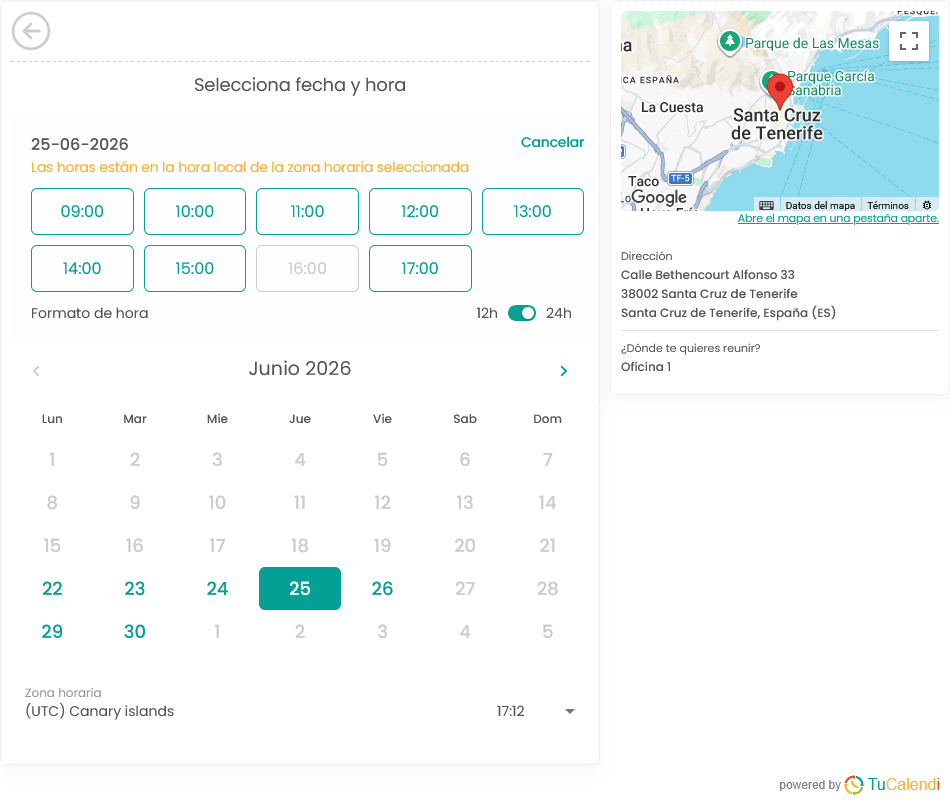
Task: Select the 12:00 time slot
Action: point(420,212)
